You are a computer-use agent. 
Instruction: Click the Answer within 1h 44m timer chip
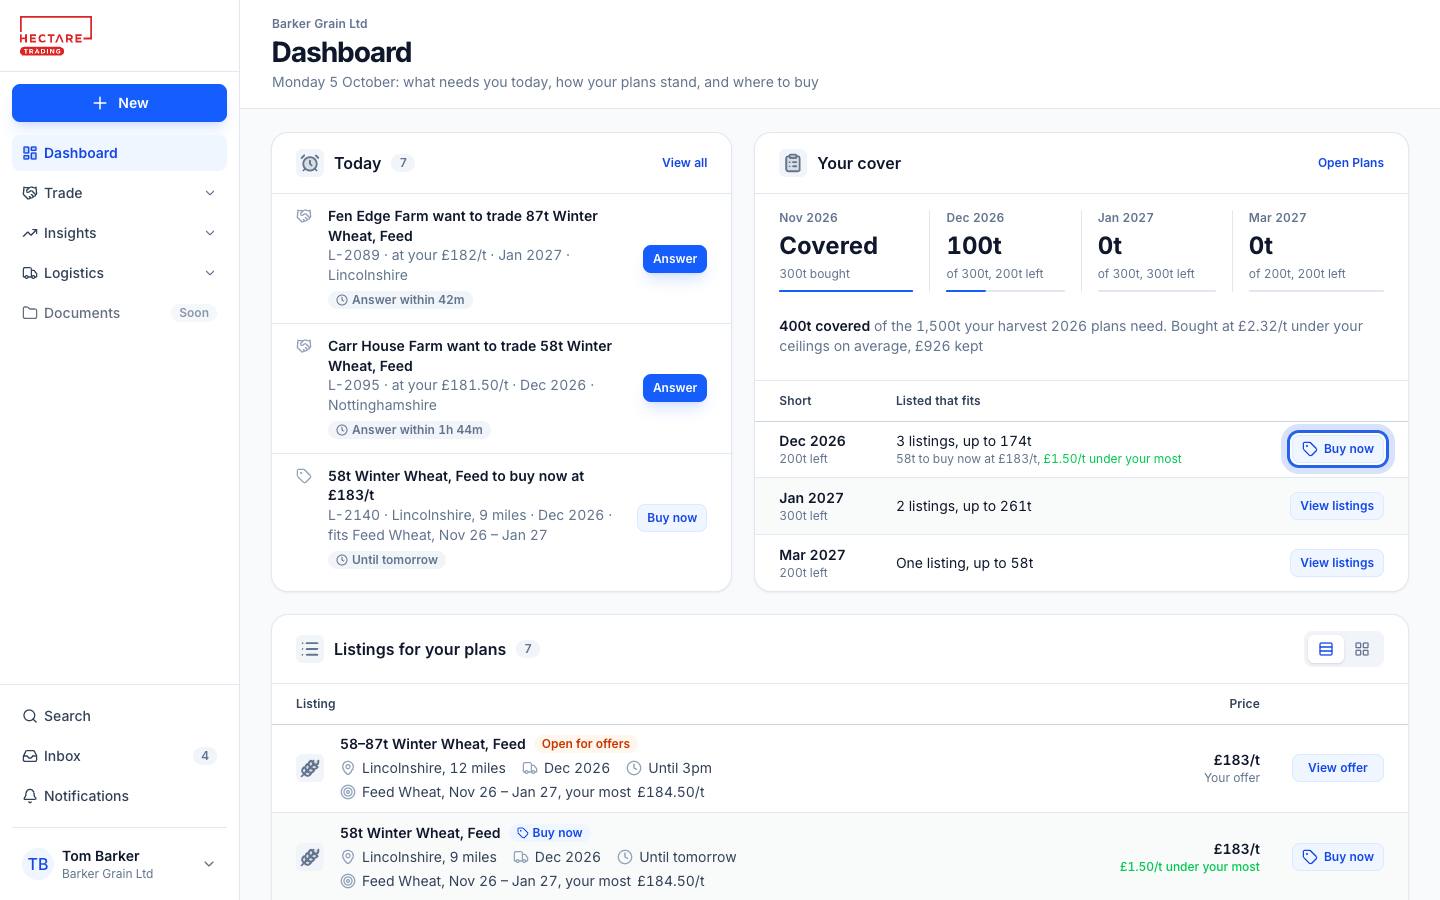pyautogui.click(x=409, y=430)
